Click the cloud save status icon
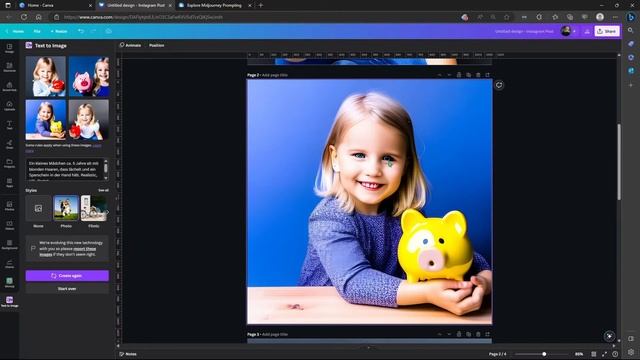Viewport: 640px width, 360px height. [x=108, y=31]
